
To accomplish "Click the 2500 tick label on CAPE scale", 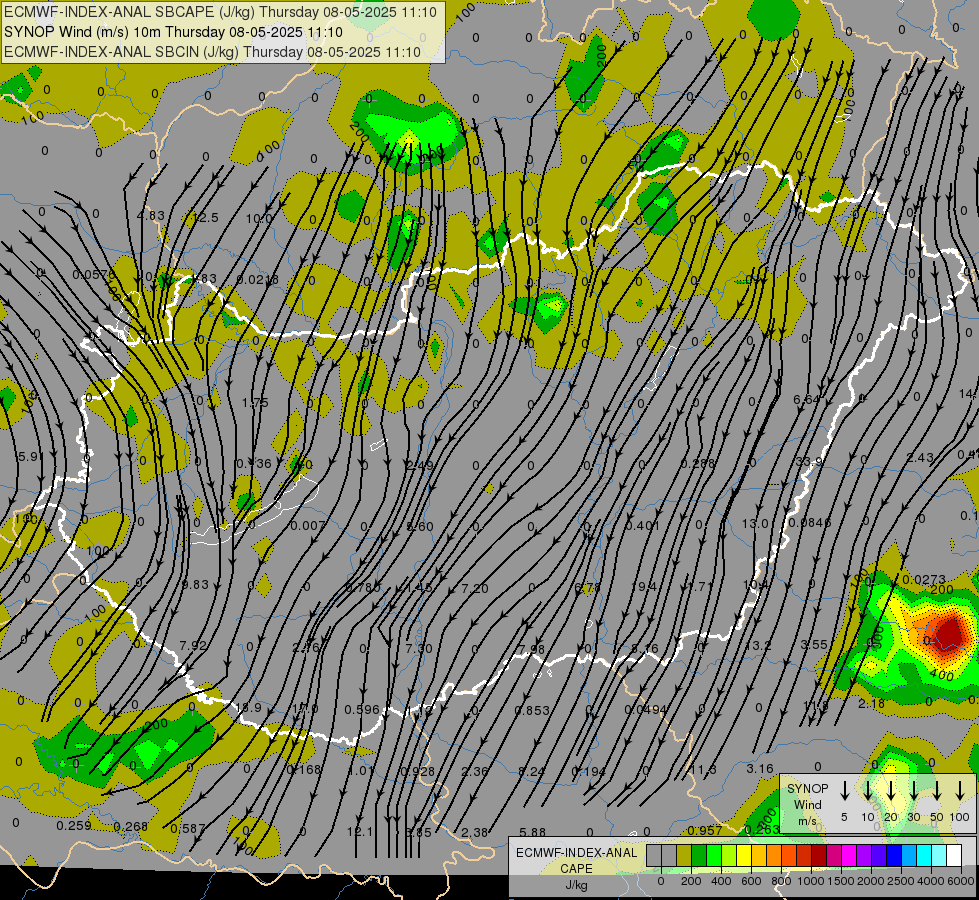I will tap(901, 881).
